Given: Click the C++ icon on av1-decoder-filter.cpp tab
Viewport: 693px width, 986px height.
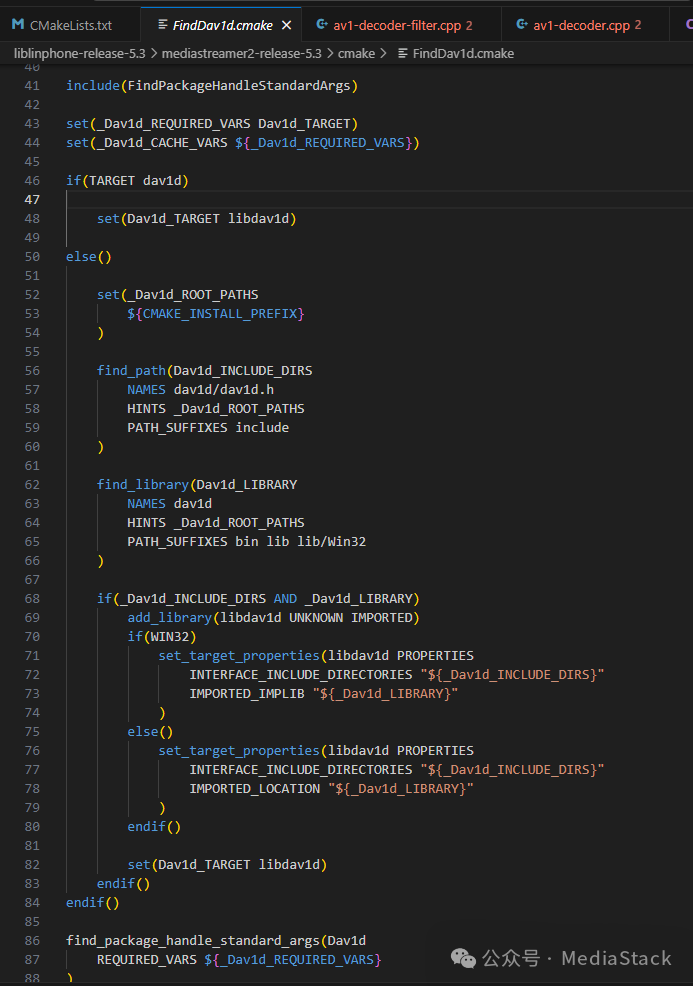Looking at the screenshot, I should [322, 25].
